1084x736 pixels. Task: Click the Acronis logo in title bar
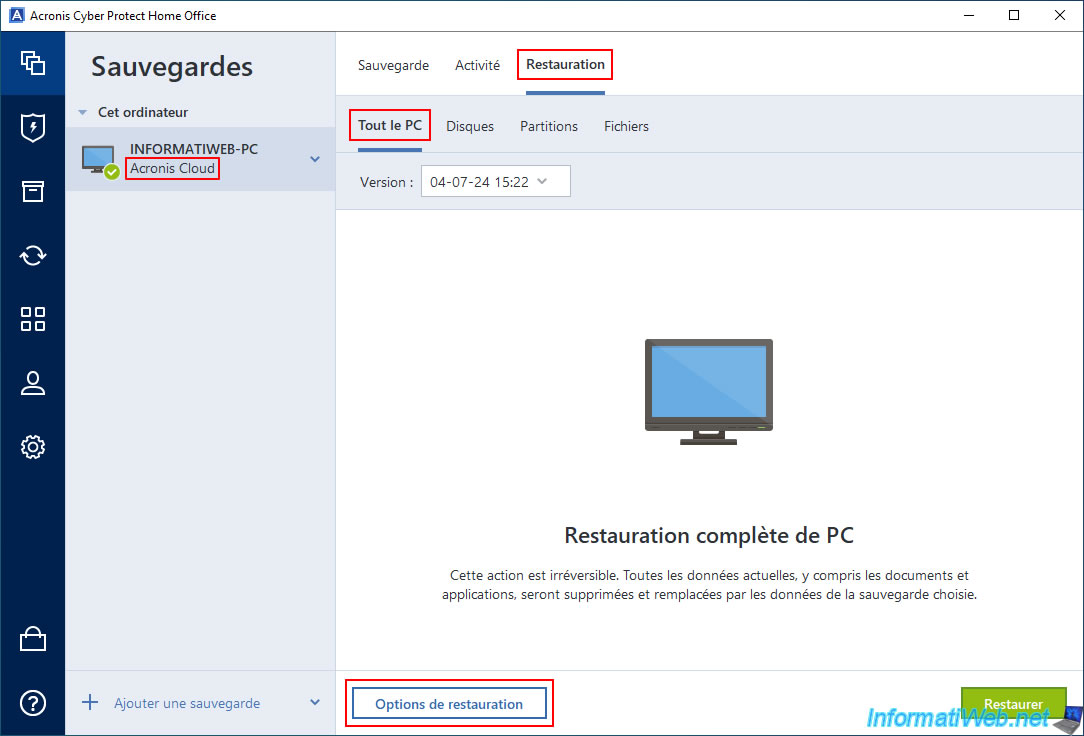tap(15, 15)
